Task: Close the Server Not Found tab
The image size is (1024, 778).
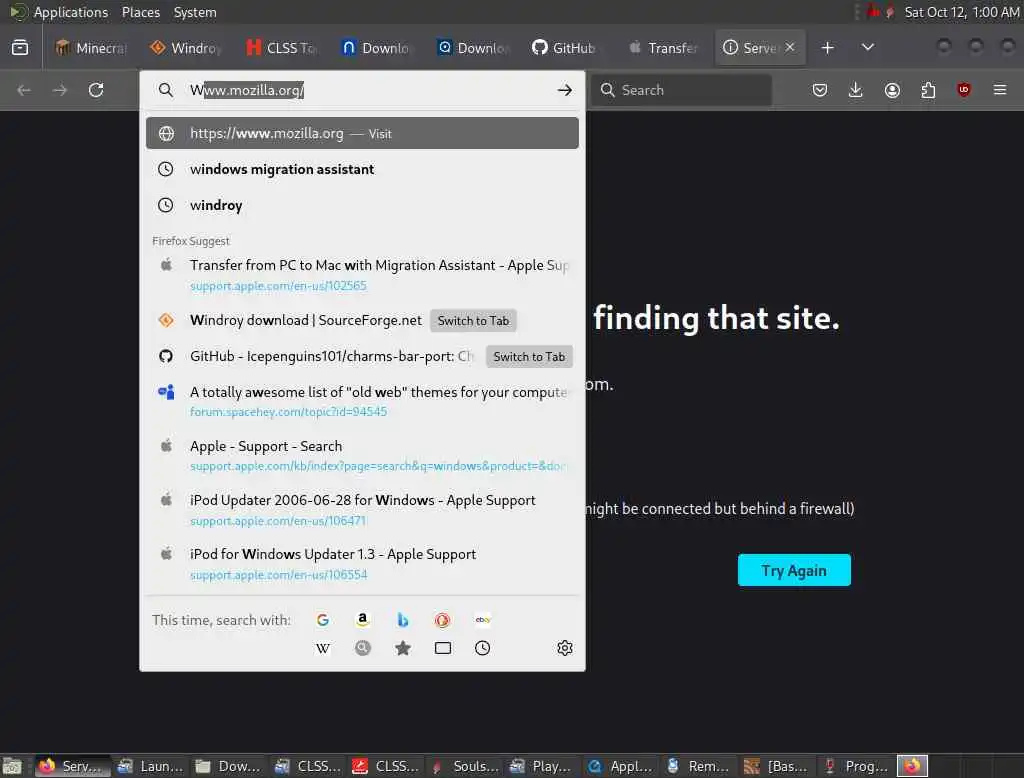Action: click(790, 47)
